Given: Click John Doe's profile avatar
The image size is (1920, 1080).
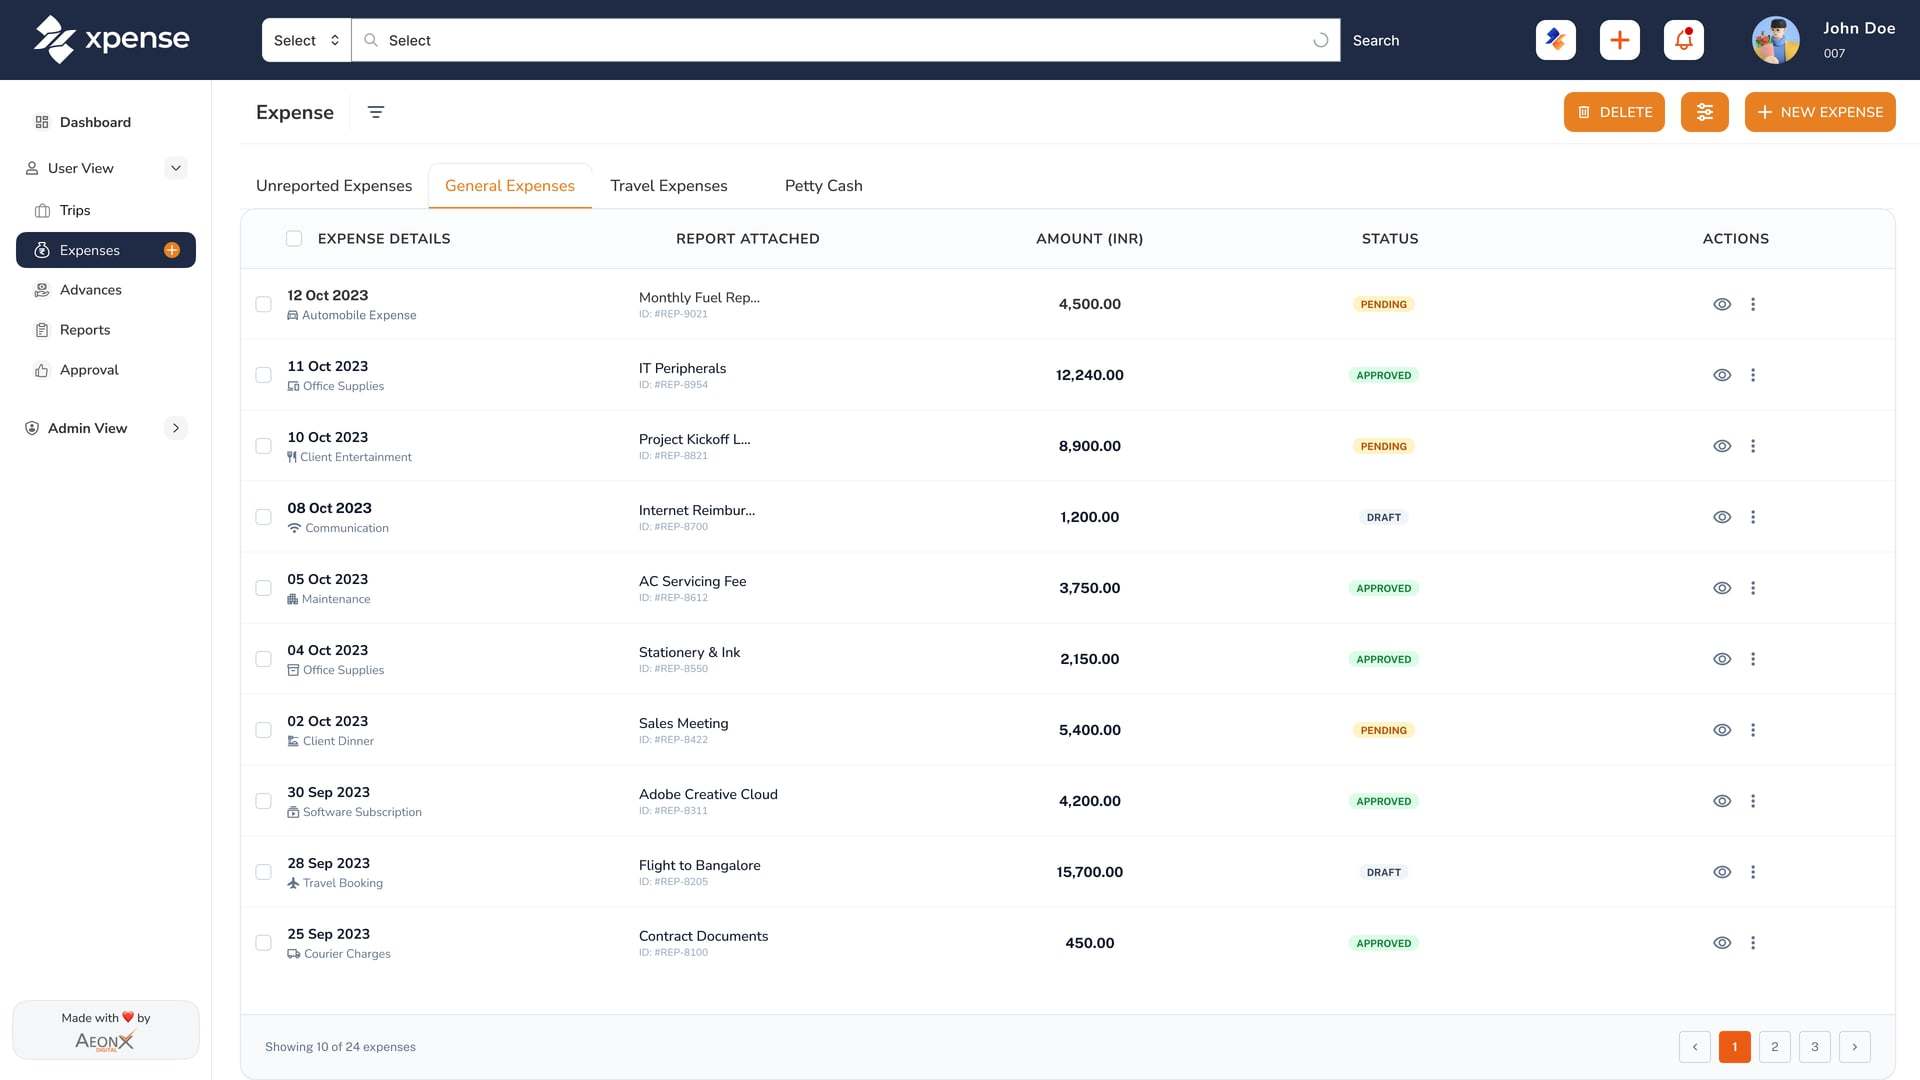Looking at the screenshot, I should pyautogui.click(x=1776, y=40).
